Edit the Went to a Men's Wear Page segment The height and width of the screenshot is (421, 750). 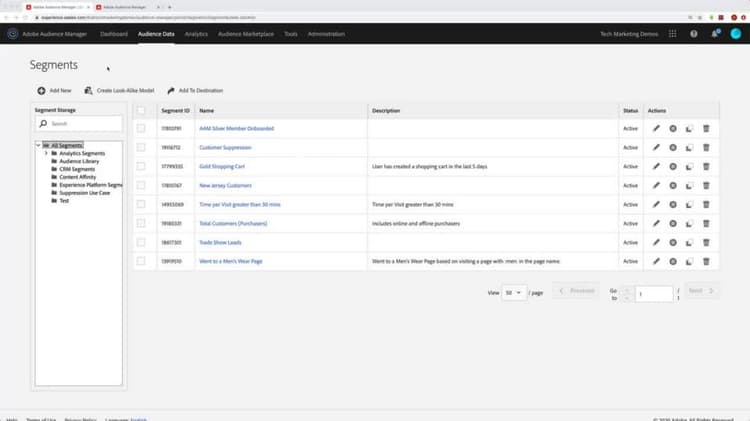(656, 261)
